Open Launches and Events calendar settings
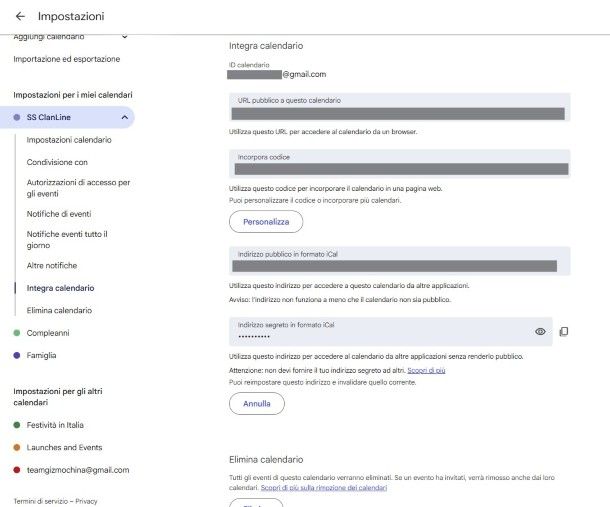Image resolution: width=610 pixels, height=507 pixels. pos(64,448)
